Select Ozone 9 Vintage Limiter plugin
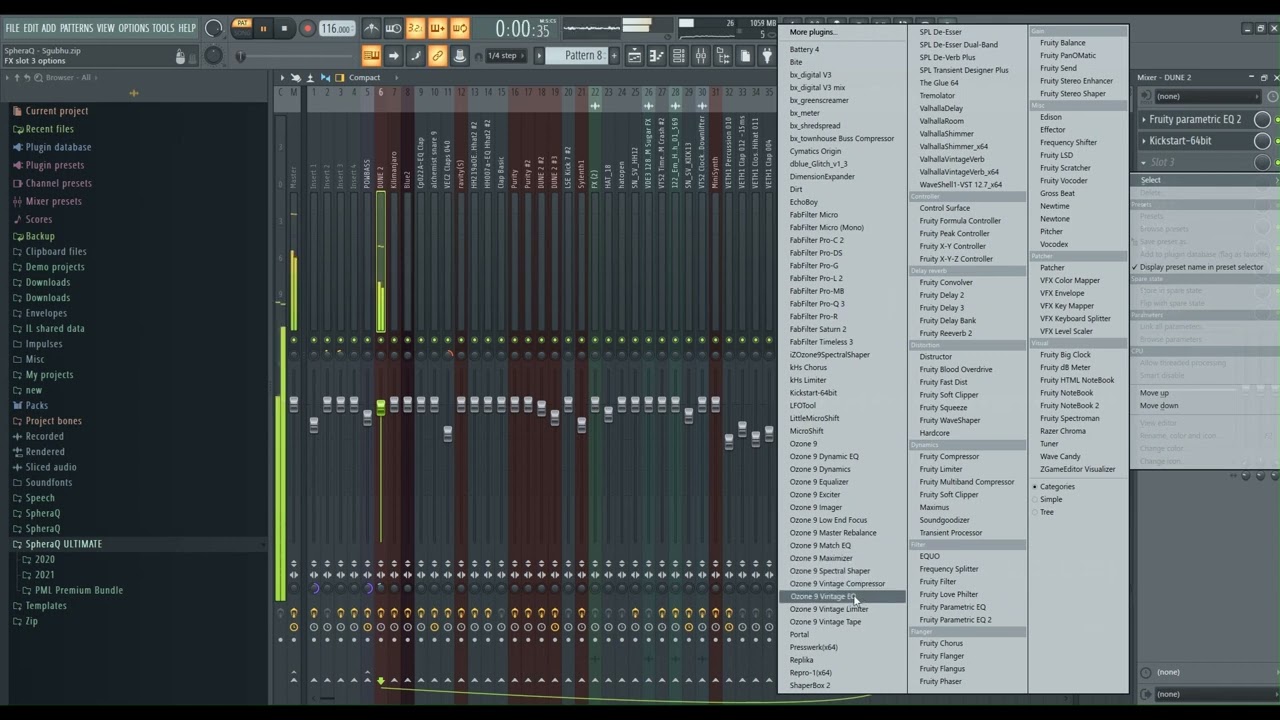 click(829, 609)
